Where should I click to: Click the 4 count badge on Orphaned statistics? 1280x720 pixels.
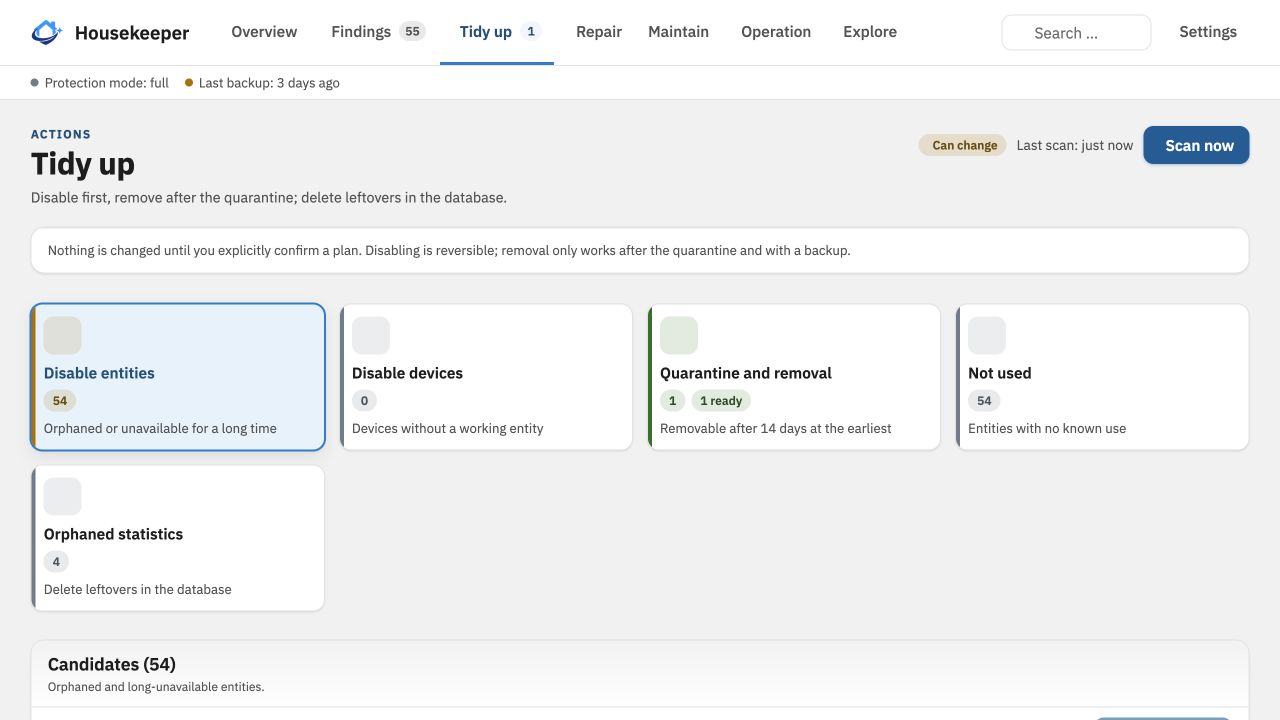point(56,562)
